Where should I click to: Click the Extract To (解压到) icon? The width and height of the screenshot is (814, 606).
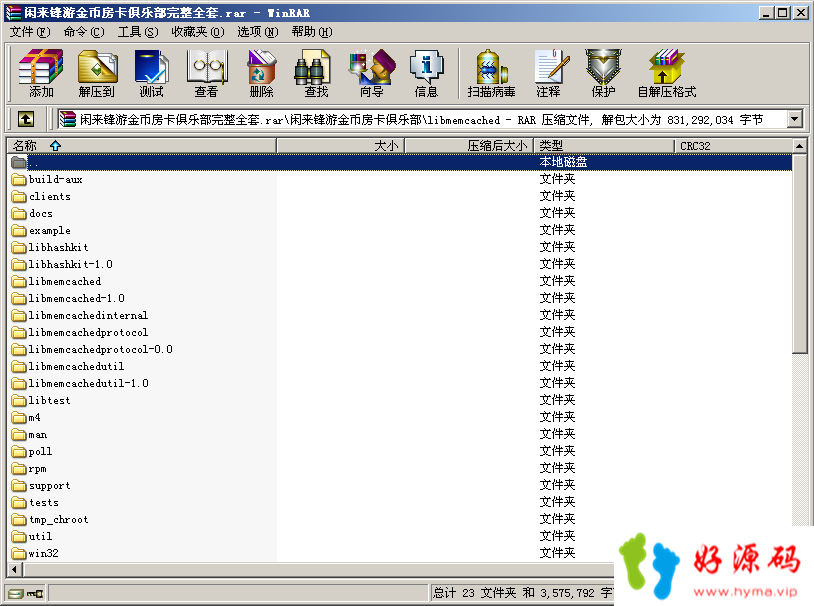(x=97, y=73)
